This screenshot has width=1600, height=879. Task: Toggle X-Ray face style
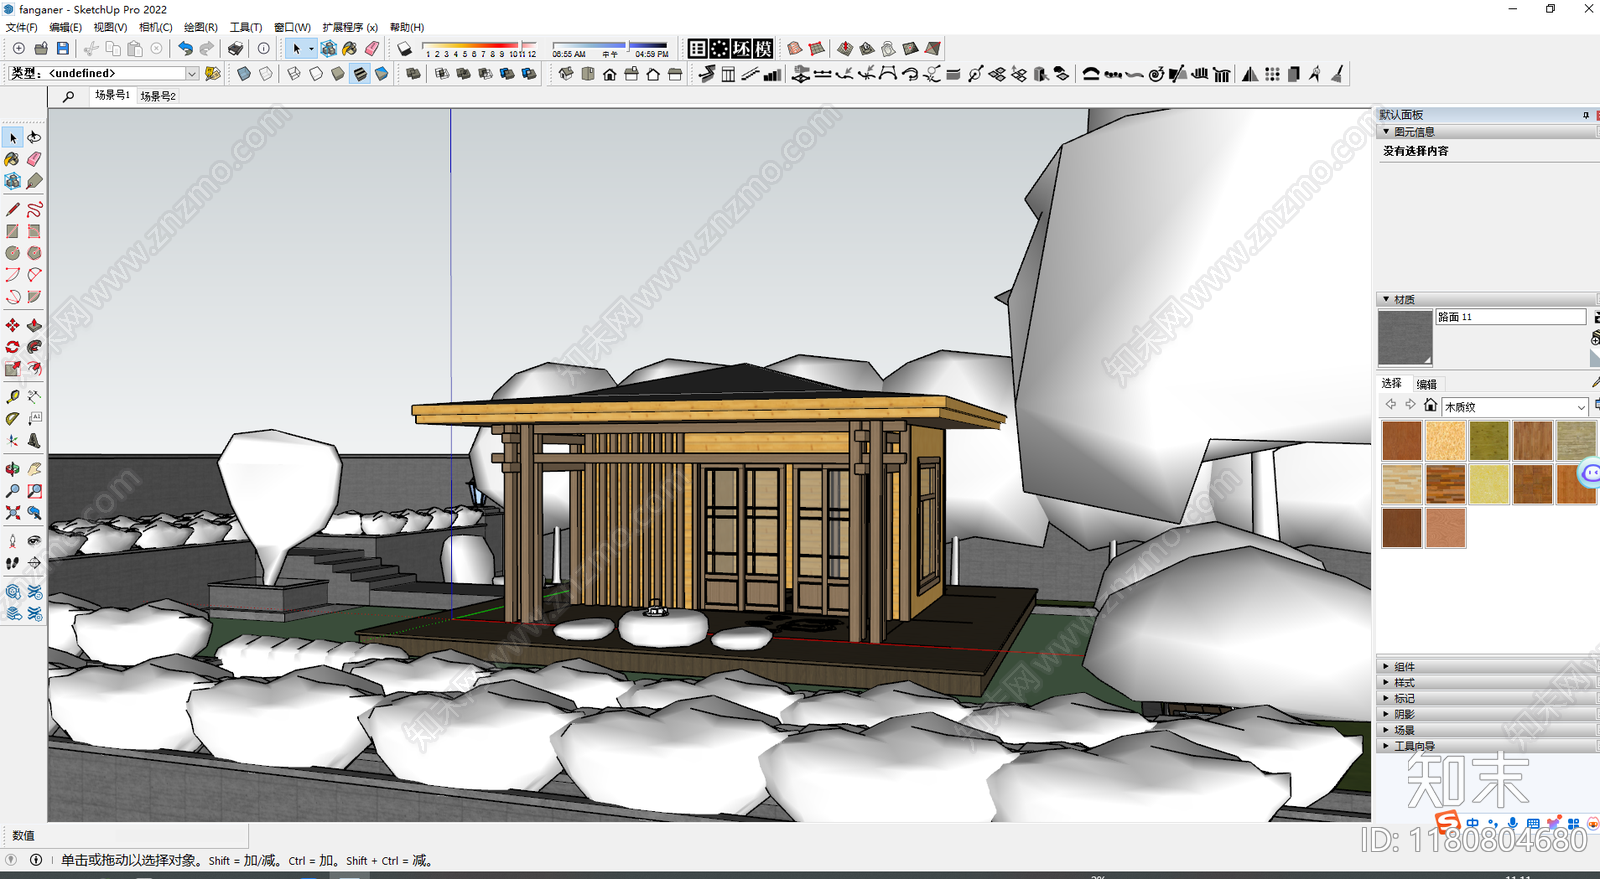[244, 74]
